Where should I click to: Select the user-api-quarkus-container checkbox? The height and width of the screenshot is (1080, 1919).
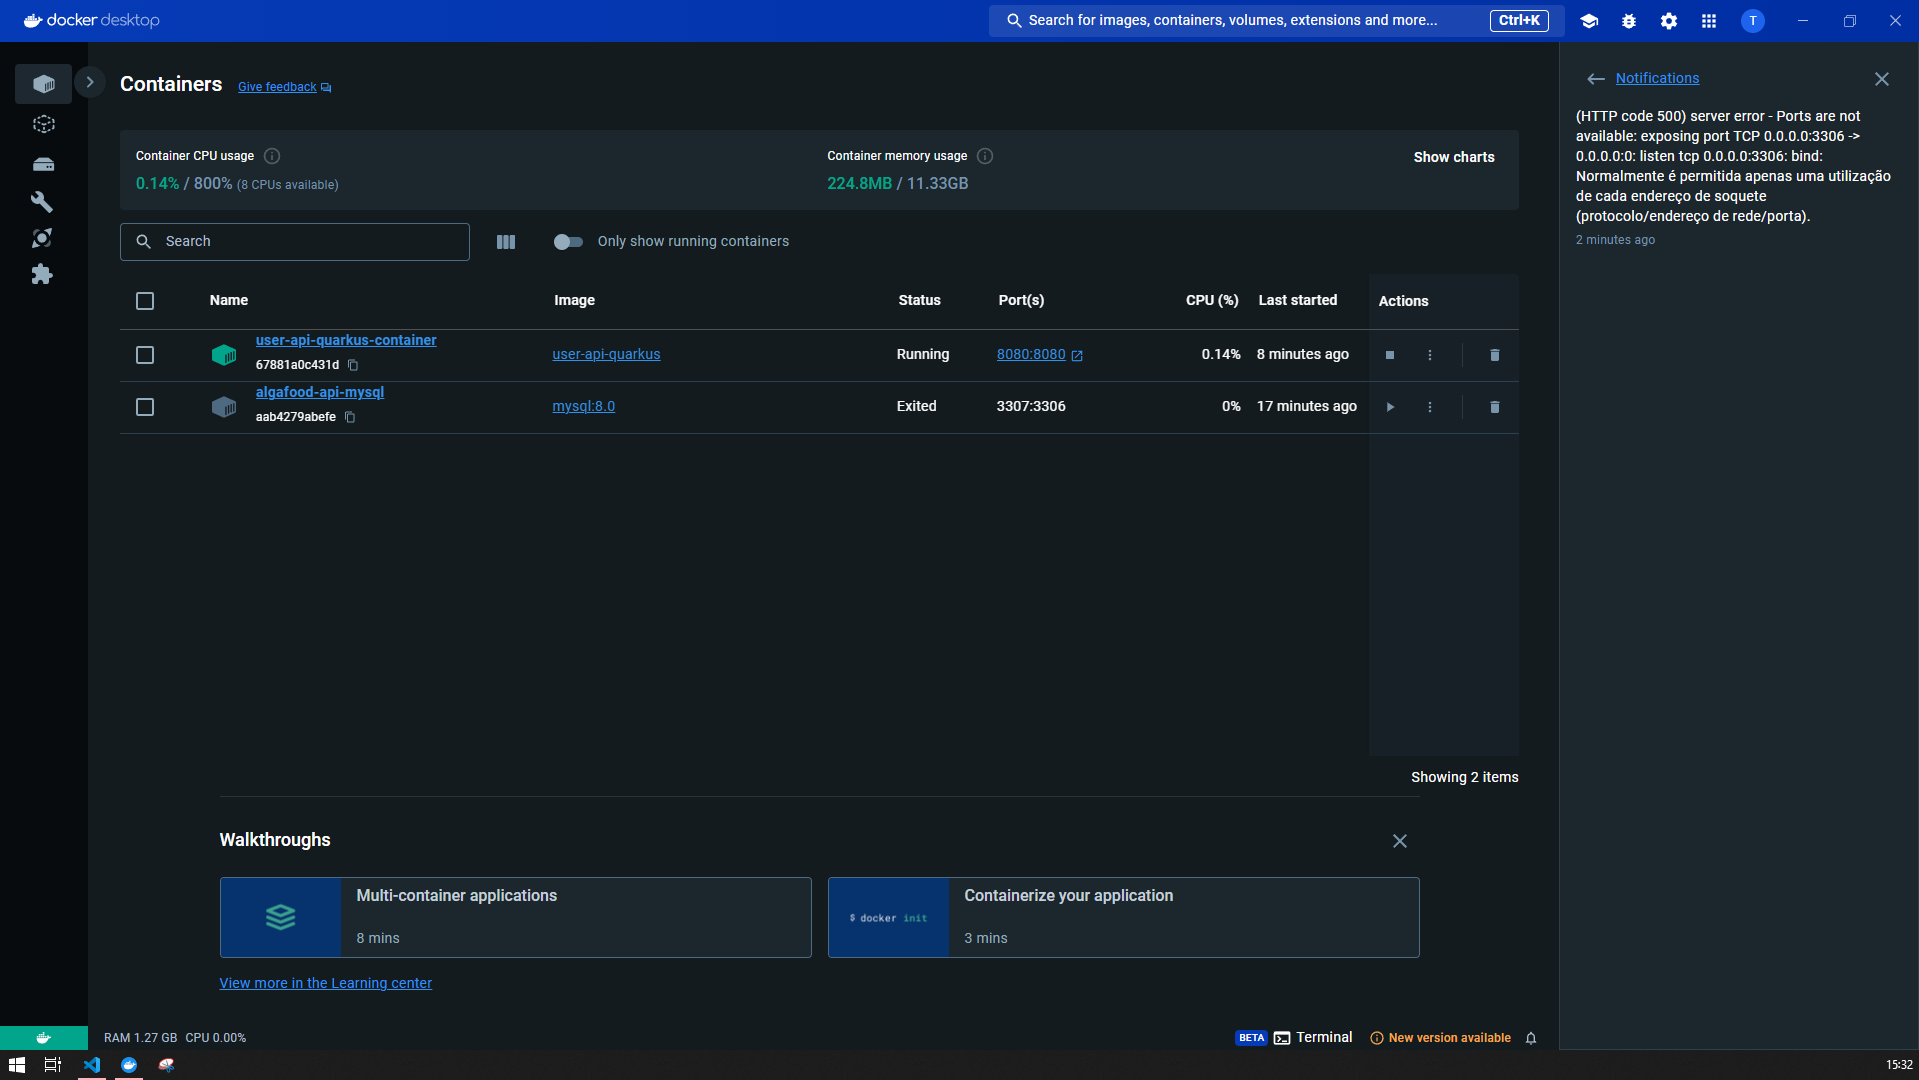click(145, 355)
